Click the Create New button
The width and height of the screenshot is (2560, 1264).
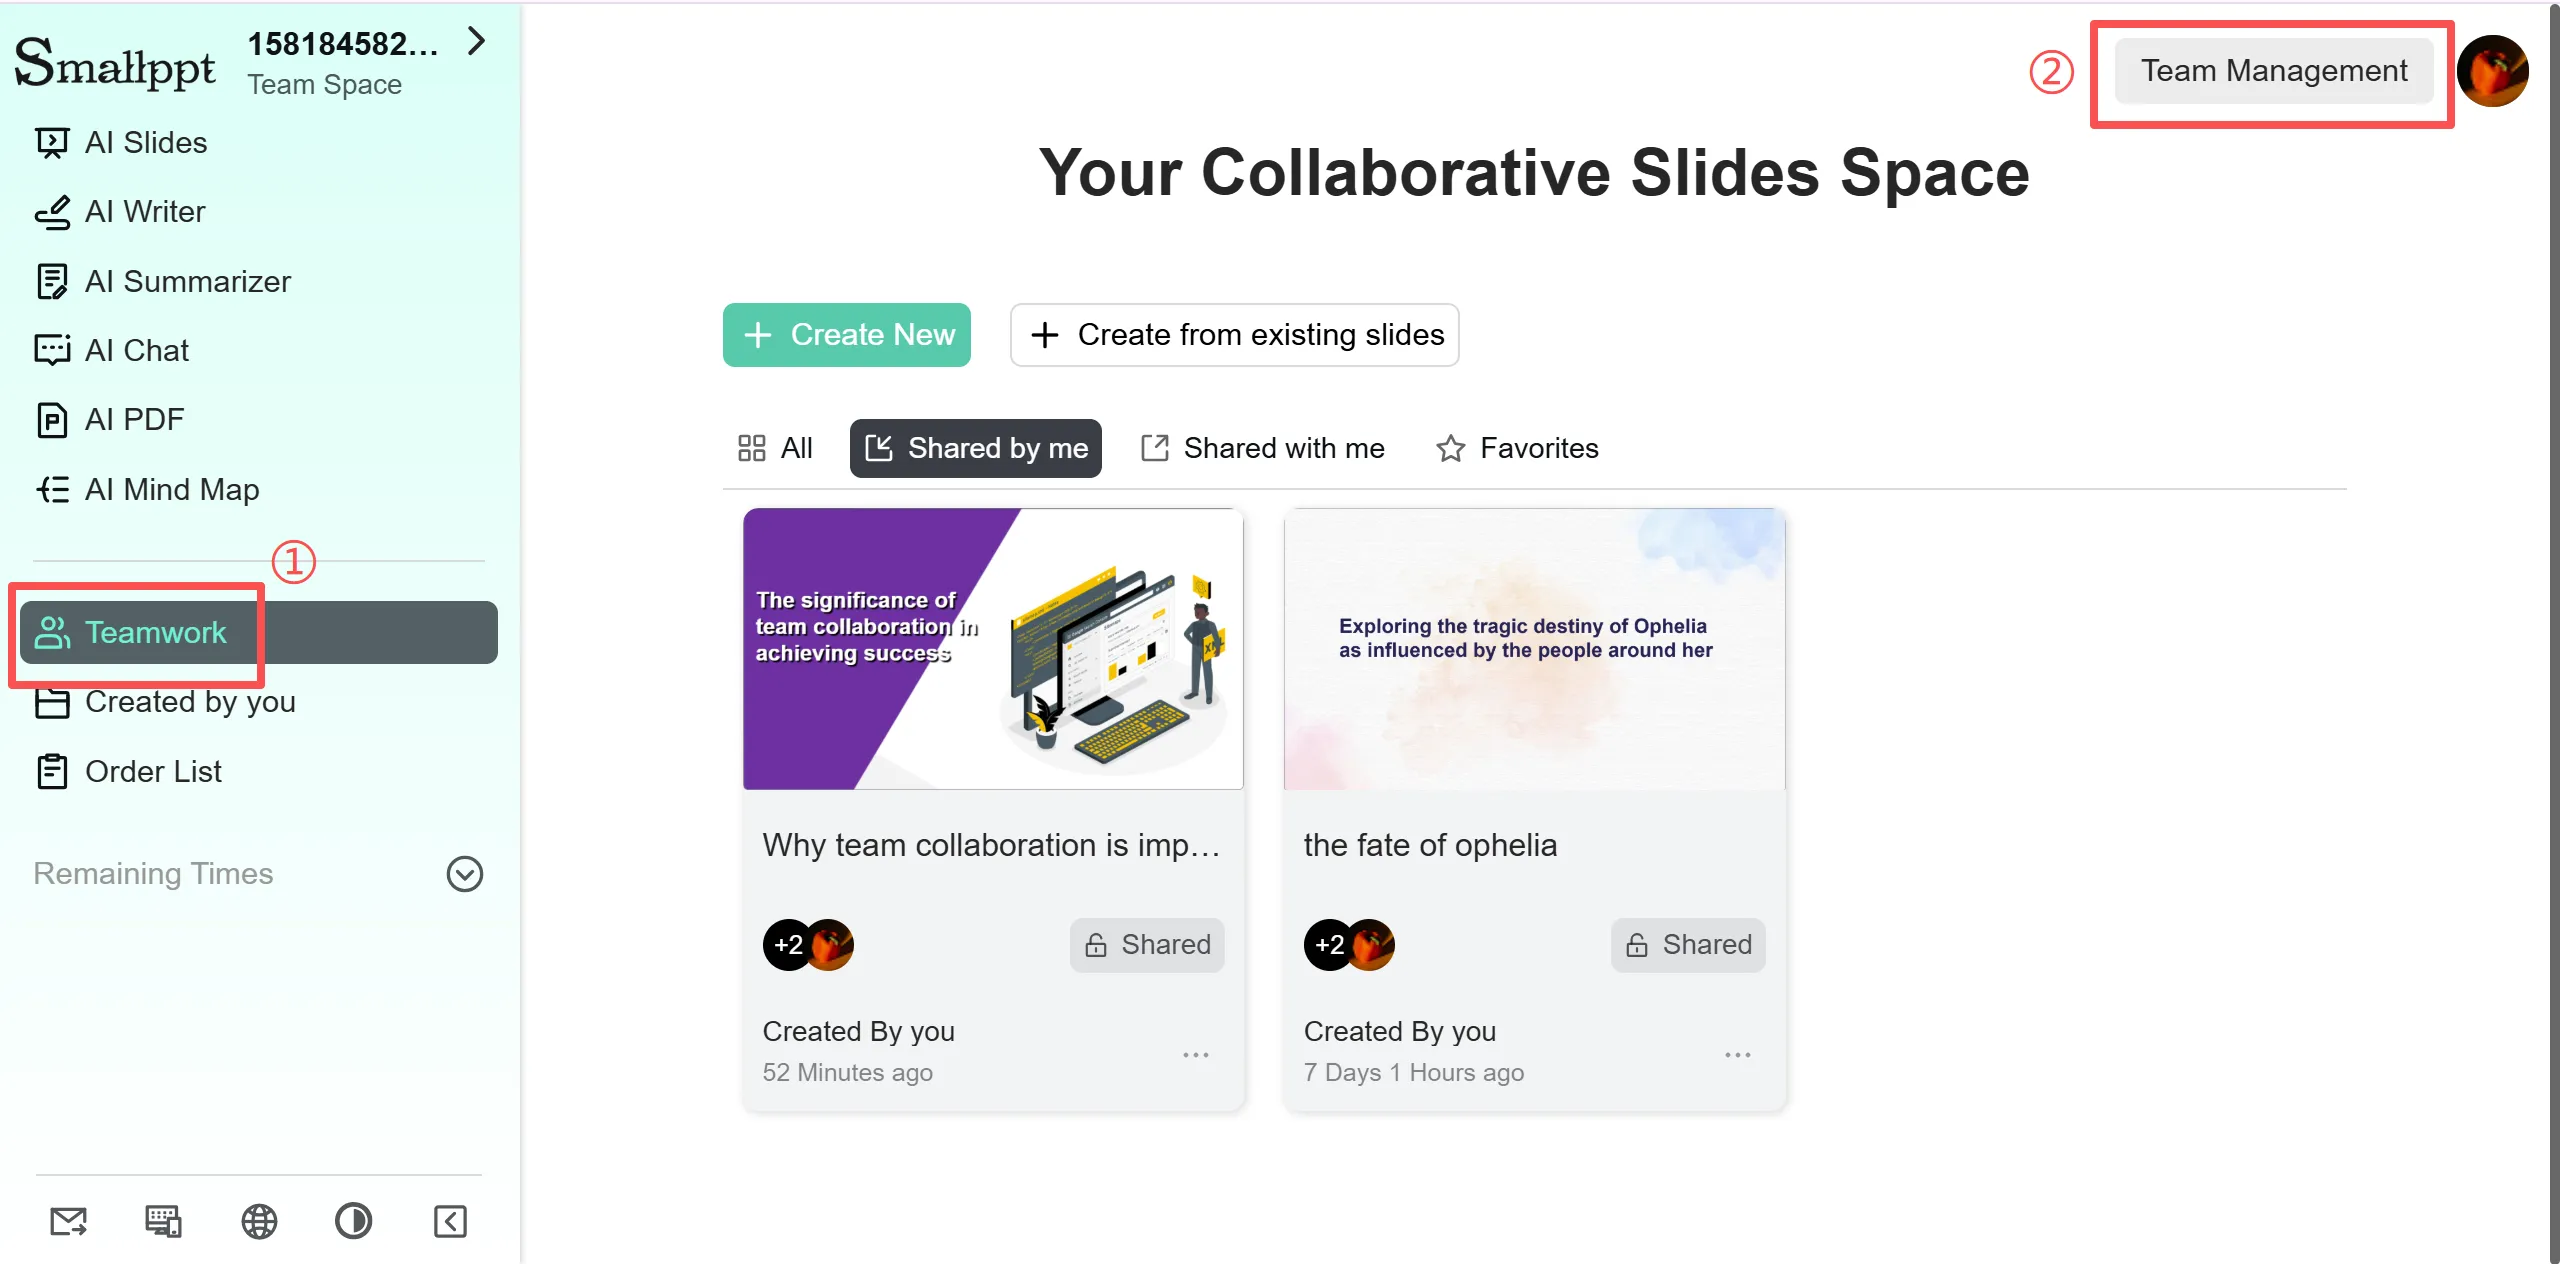846,335
